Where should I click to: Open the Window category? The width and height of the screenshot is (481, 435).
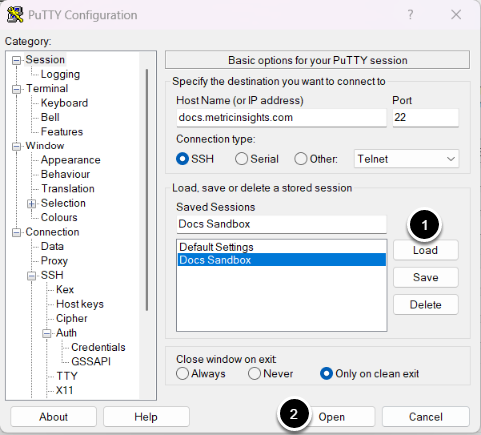click(45, 146)
